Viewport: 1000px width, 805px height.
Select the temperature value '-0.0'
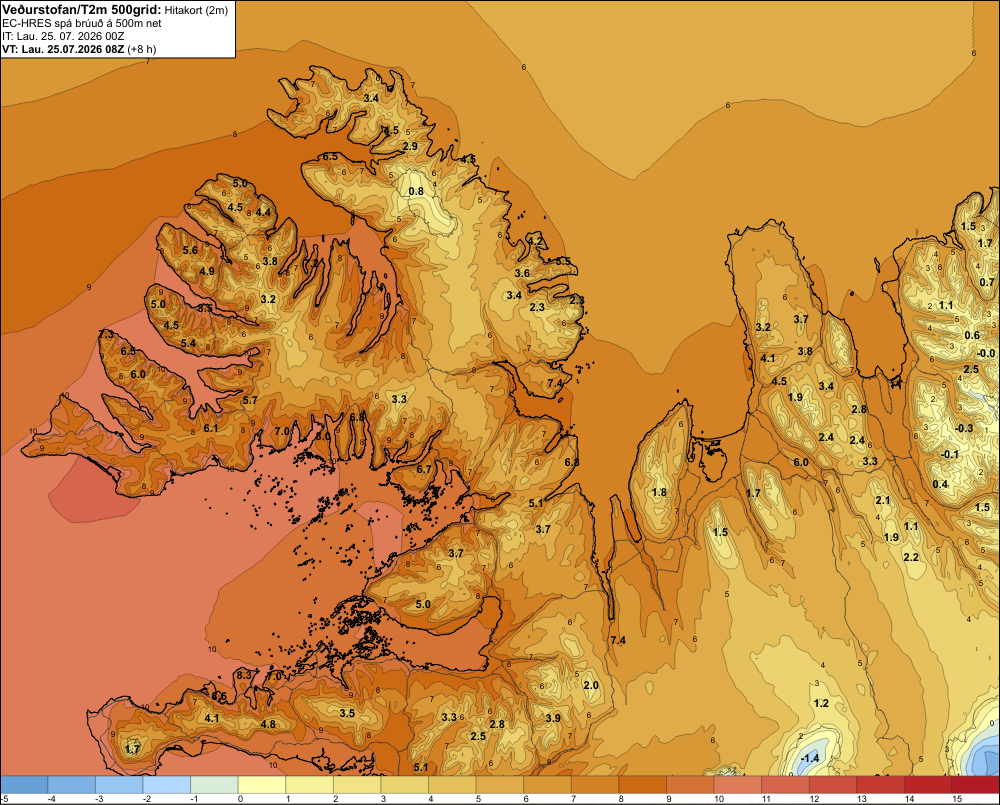(986, 353)
